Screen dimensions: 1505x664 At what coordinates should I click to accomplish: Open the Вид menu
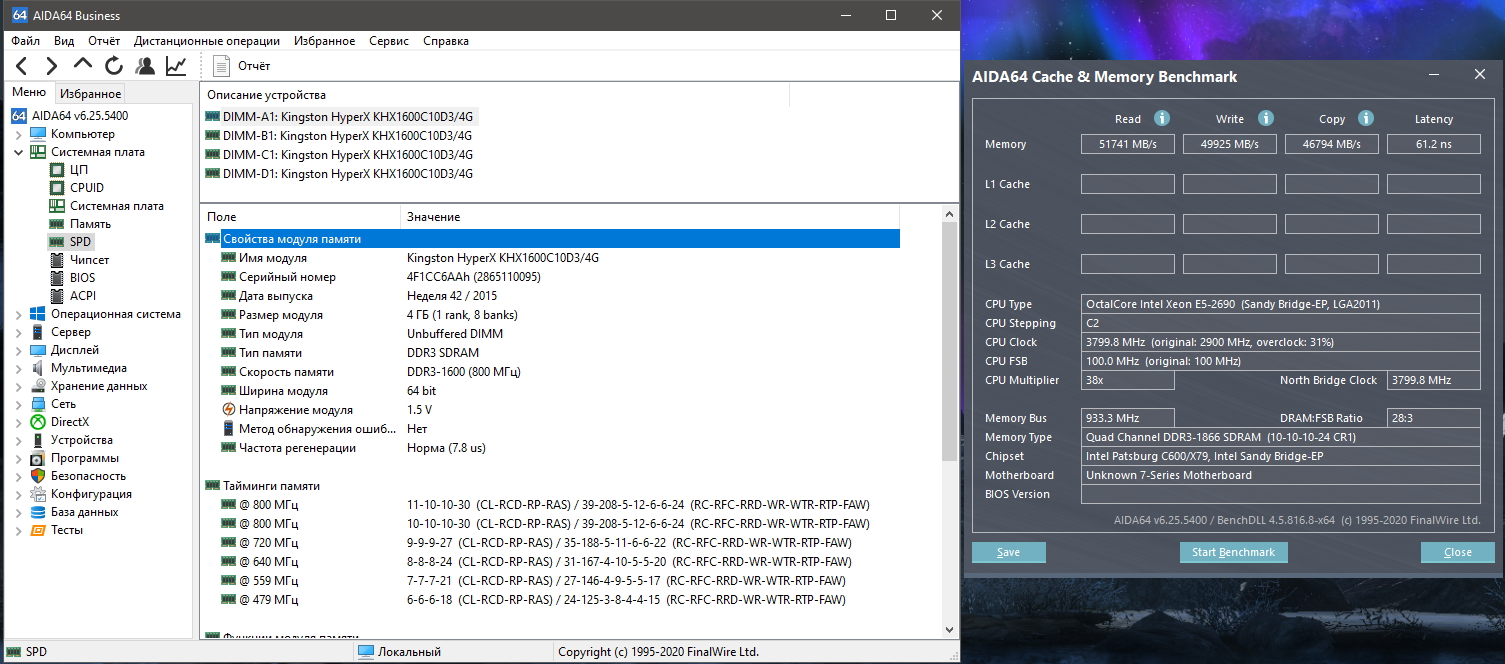pyautogui.click(x=64, y=41)
